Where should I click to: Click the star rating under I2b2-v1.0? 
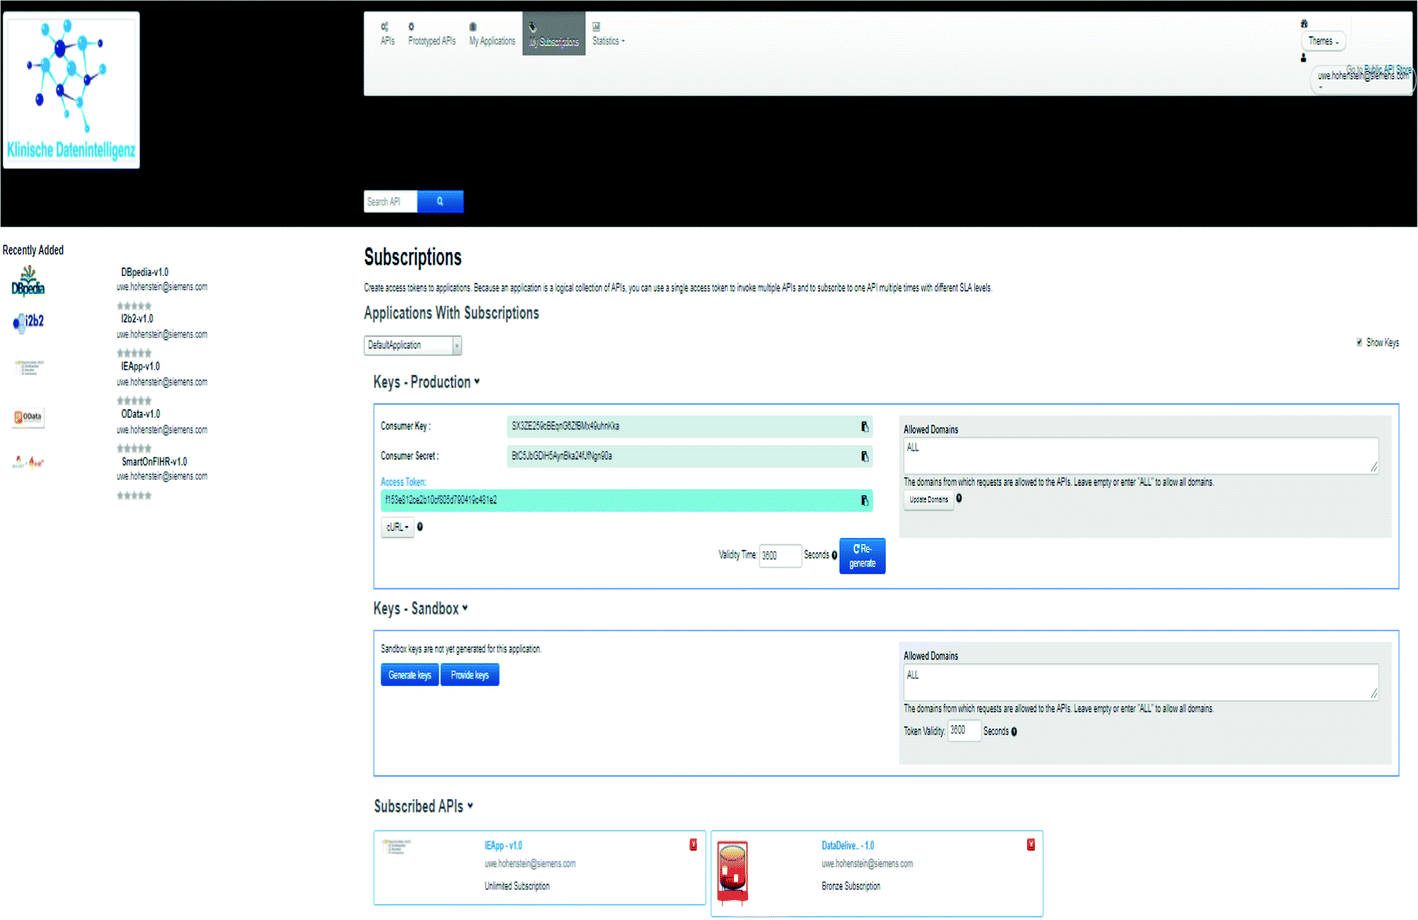134,353
